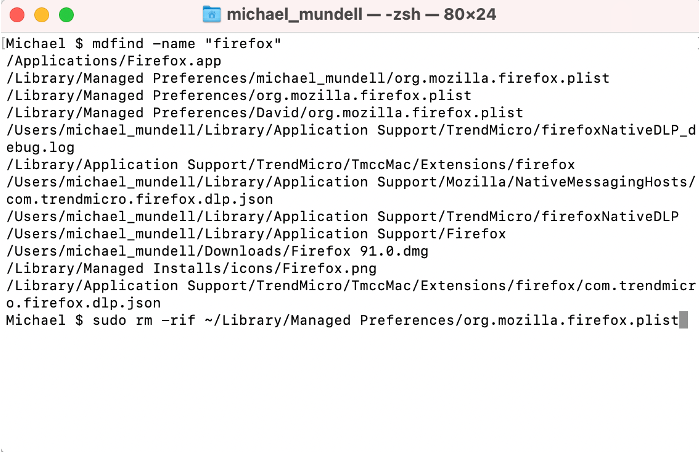Click the o.firefox.dlp.json wrapped line
This screenshot has width=700, height=452.
83,303
